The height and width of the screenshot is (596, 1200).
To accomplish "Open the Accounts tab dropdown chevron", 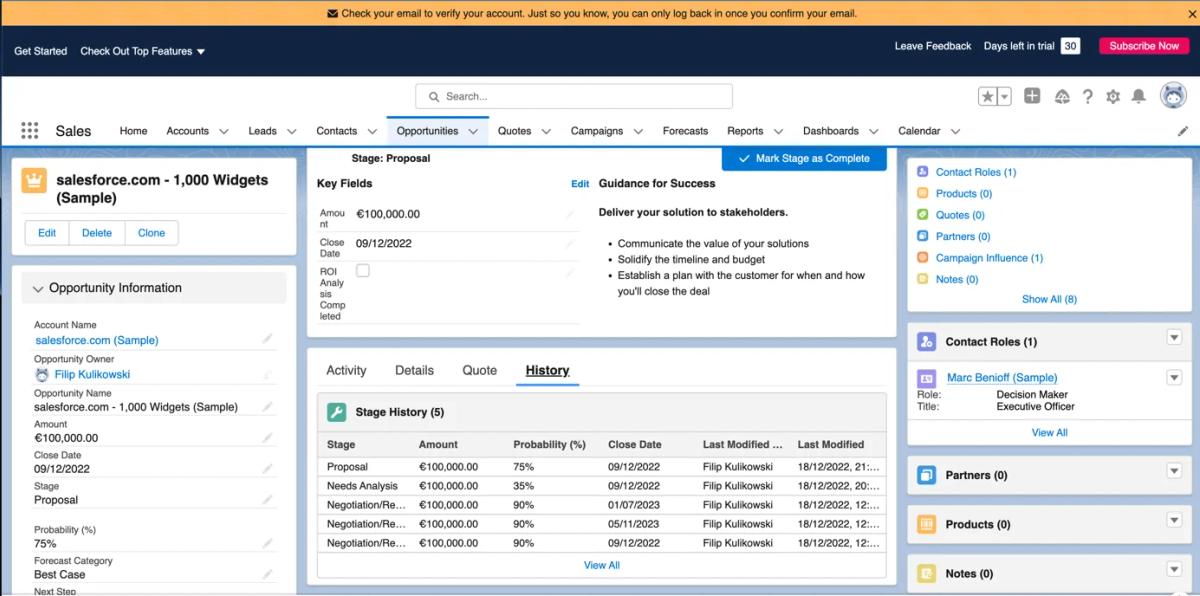I will [x=223, y=131].
